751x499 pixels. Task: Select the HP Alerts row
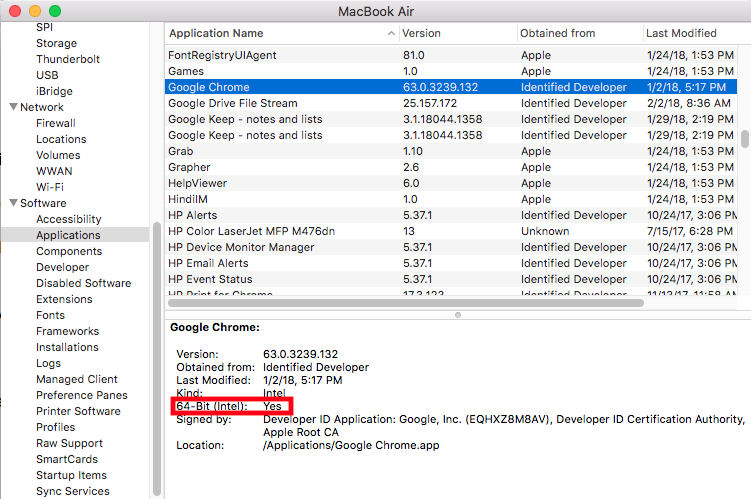click(x=451, y=215)
